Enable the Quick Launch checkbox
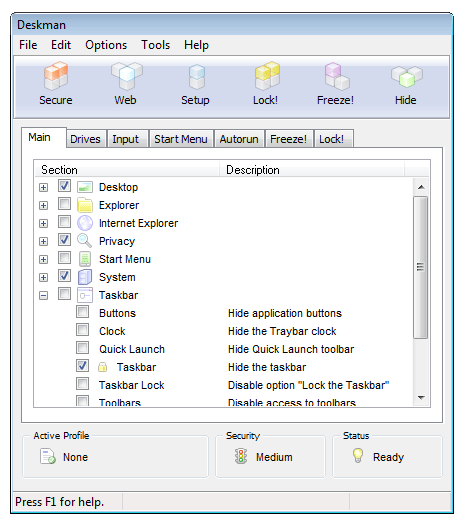 82,348
